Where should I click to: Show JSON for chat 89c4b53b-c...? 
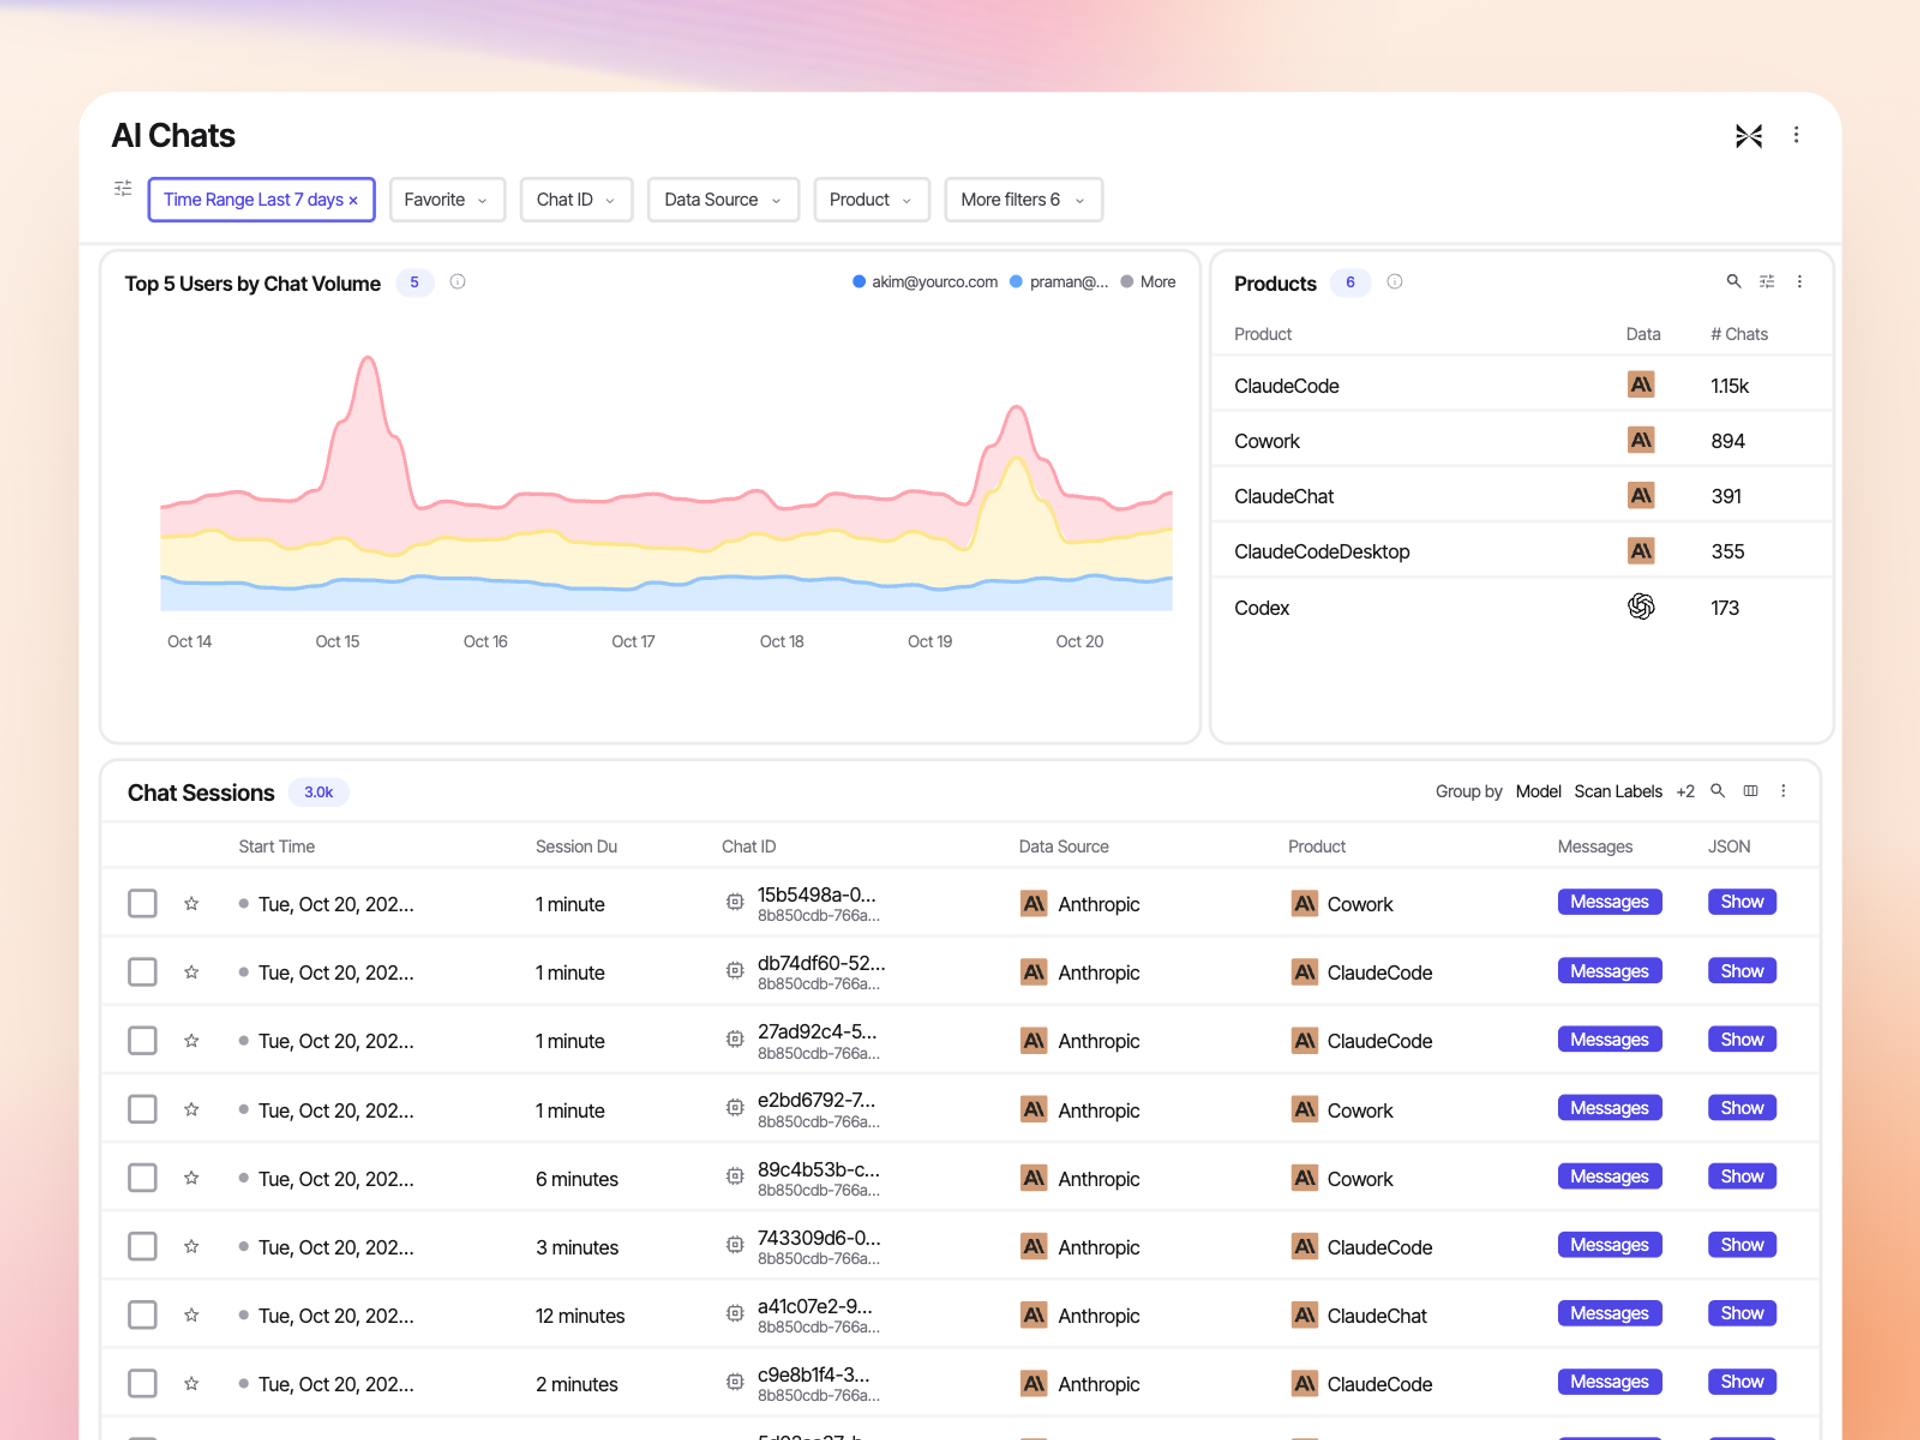click(1741, 1177)
